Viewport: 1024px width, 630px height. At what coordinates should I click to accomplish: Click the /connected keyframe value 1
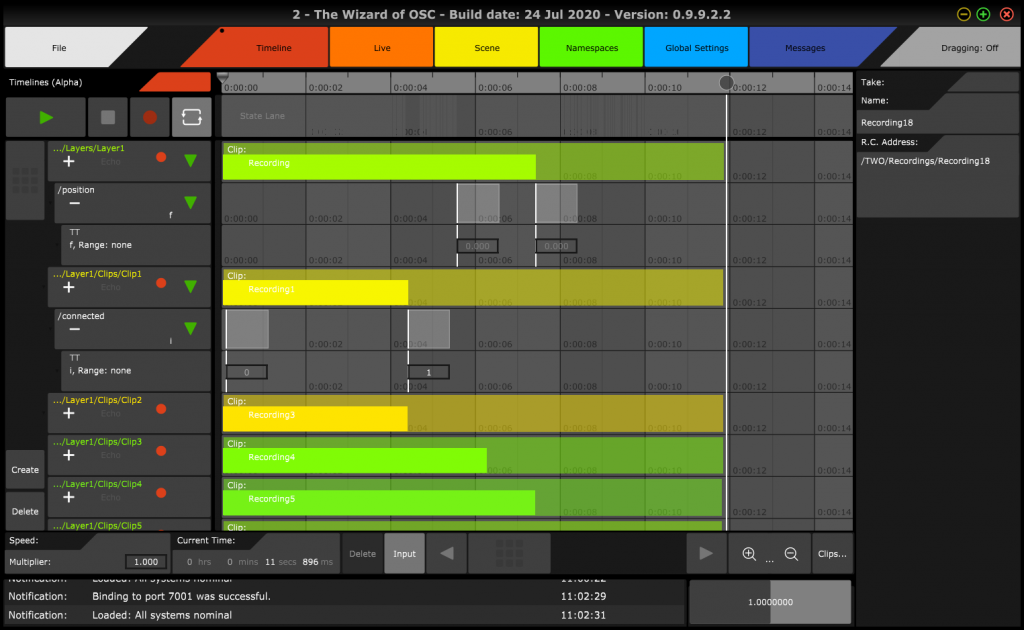coord(428,372)
